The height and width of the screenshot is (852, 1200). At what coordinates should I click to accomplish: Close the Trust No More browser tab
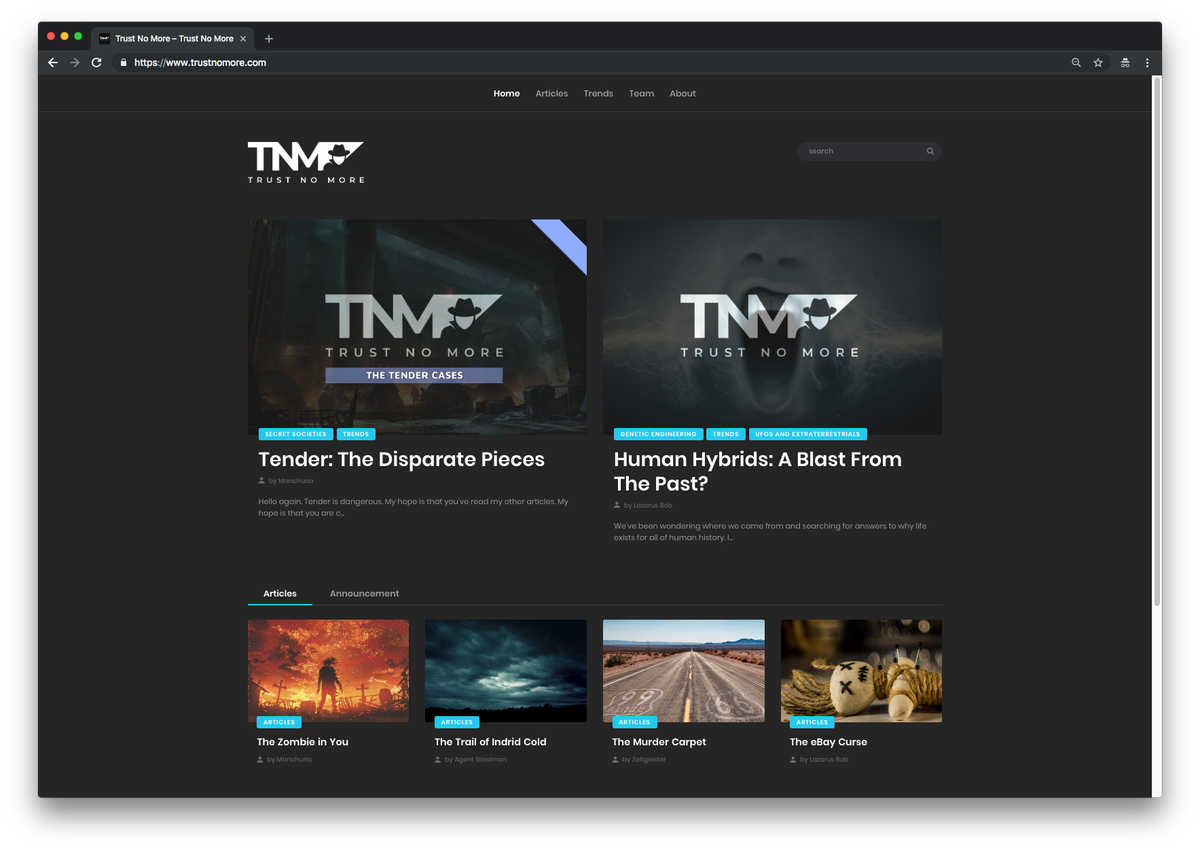(243, 38)
